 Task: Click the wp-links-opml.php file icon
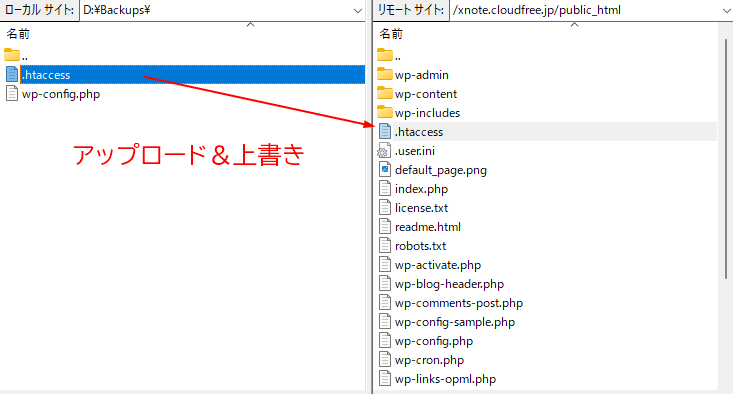pyautogui.click(x=385, y=379)
